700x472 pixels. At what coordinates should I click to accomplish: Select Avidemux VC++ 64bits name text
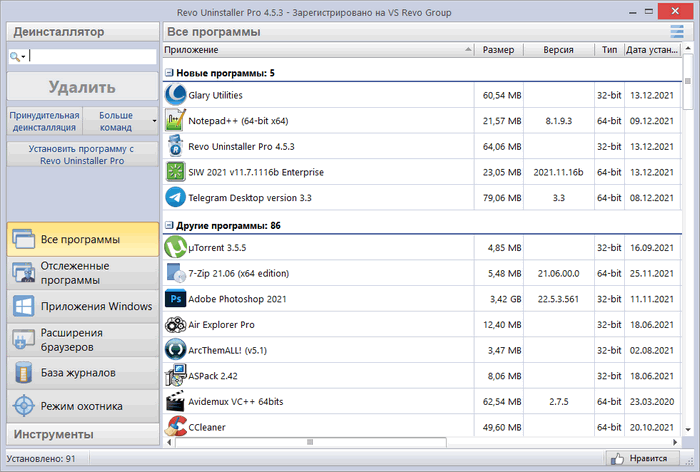pyautogui.click(x=236, y=401)
